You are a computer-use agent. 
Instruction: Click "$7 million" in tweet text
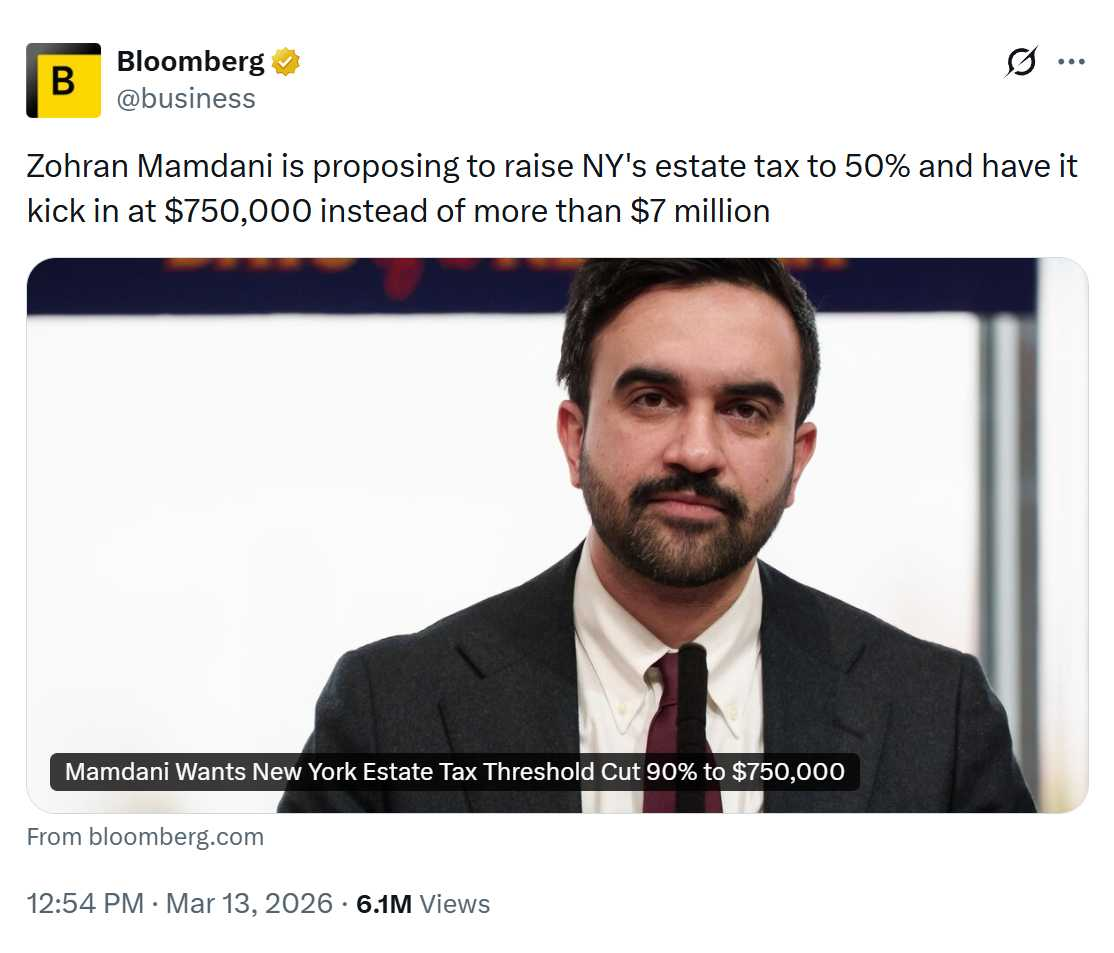coord(700,211)
